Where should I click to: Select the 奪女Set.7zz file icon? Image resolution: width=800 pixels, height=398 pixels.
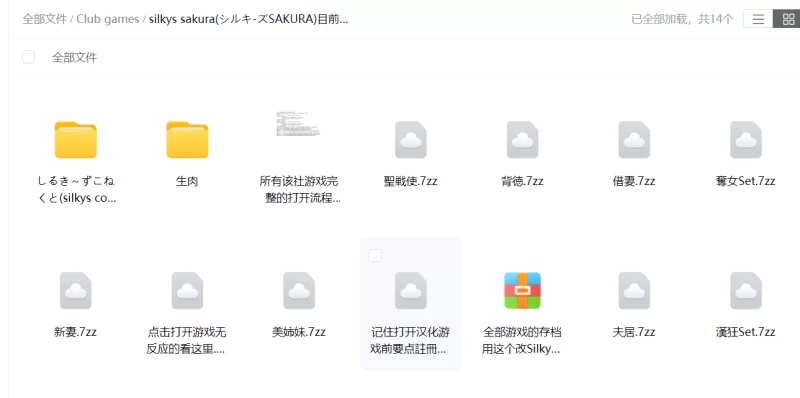[x=746, y=139]
